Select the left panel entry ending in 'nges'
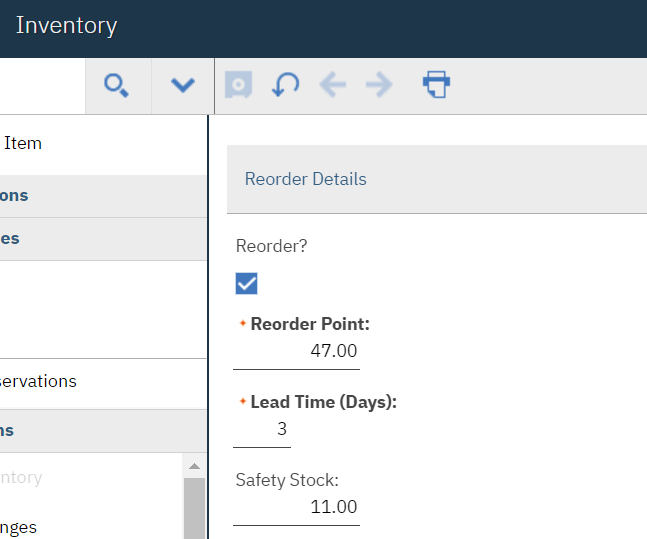Image resolution: width=647 pixels, height=539 pixels. pos(20,526)
